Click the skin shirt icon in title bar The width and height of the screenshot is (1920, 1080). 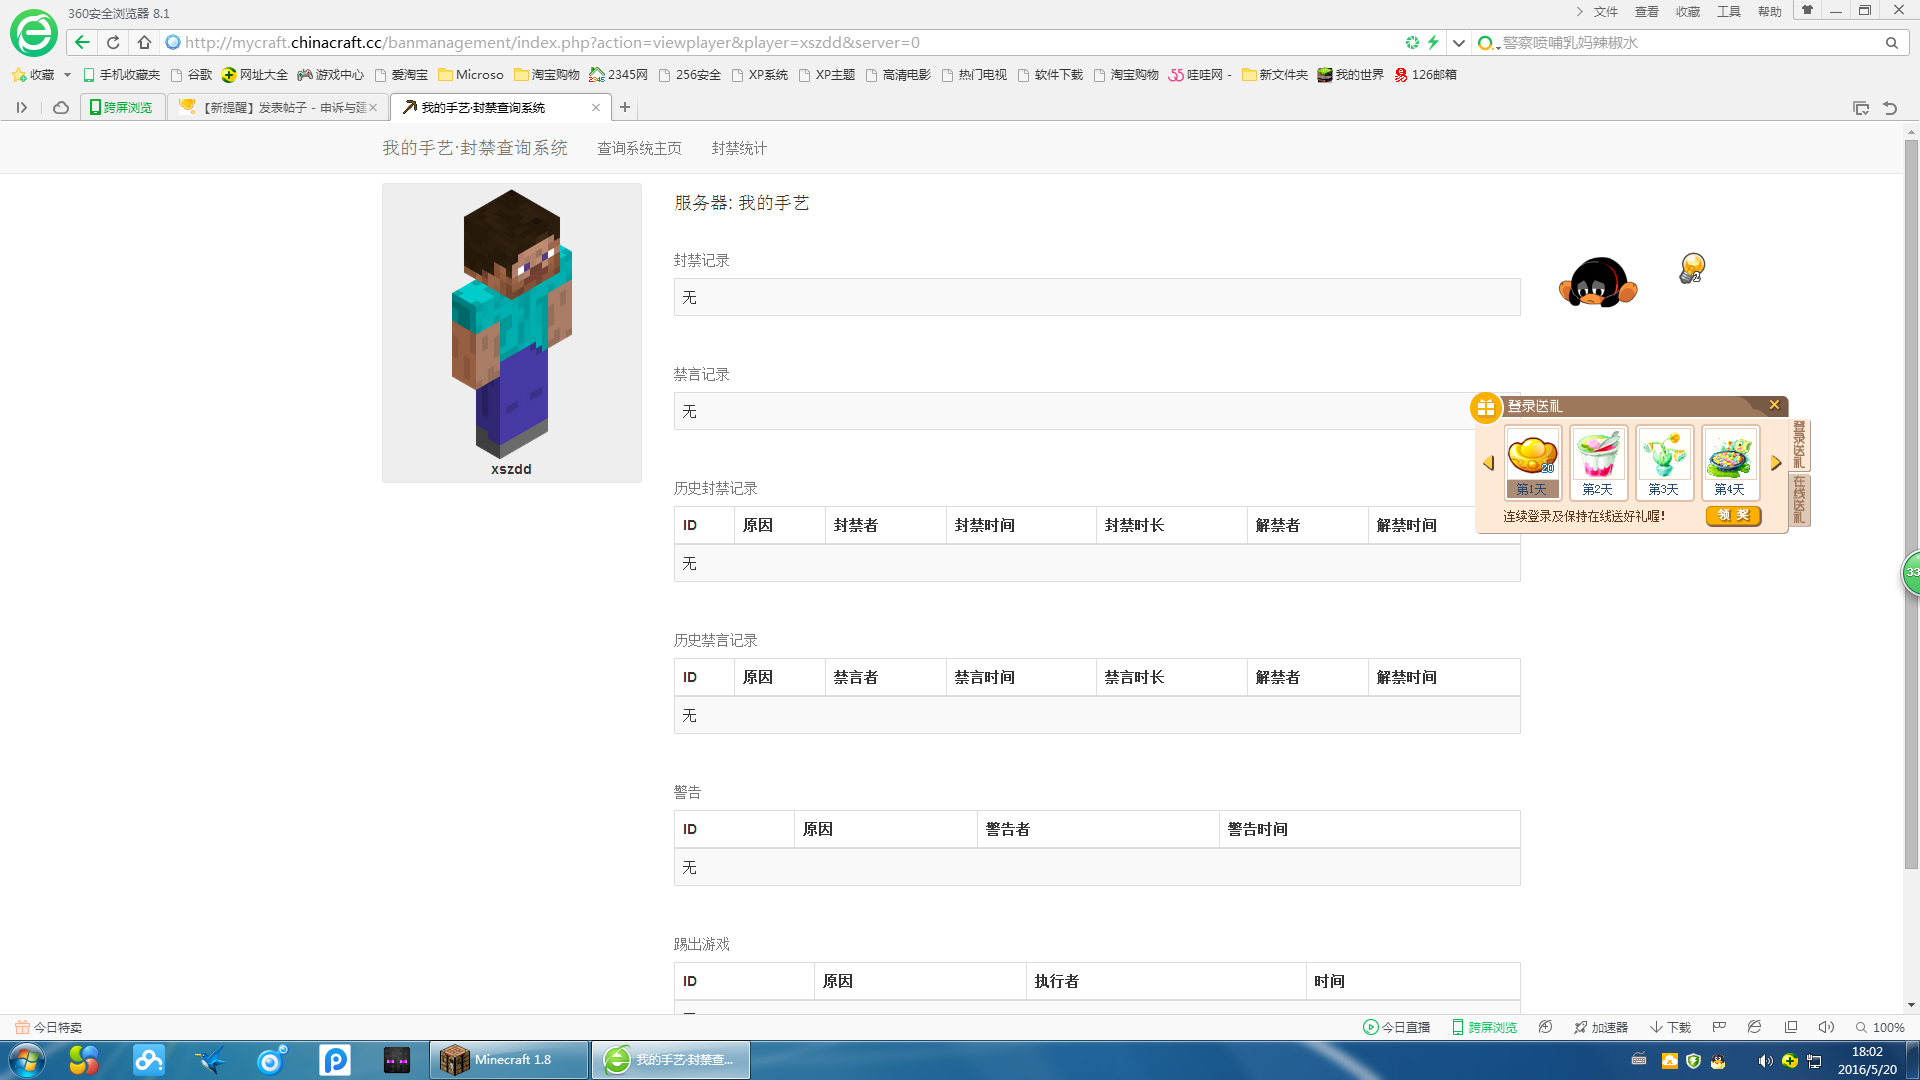pos(1807,10)
